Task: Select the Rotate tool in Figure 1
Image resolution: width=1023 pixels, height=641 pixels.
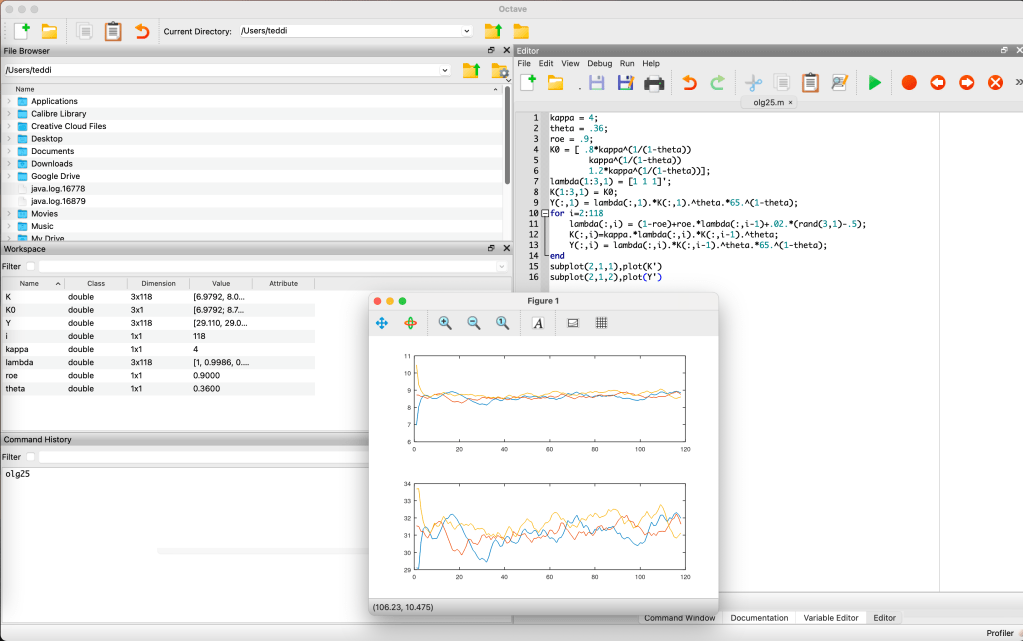Action: [410, 323]
